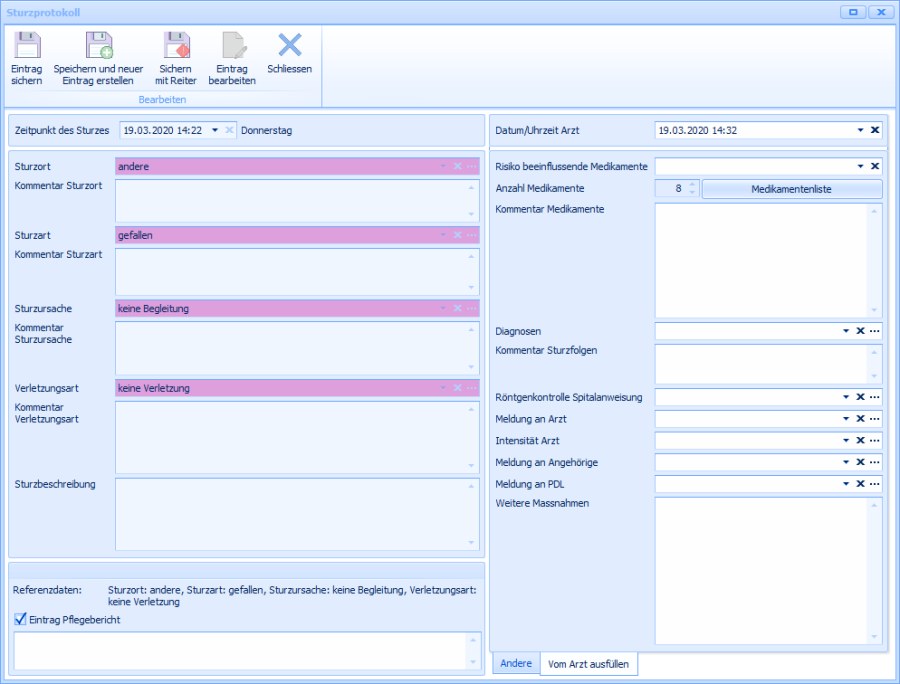The height and width of the screenshot is (684, 900).
Task: Switch to the Andere tab
Action: [516, 664]
